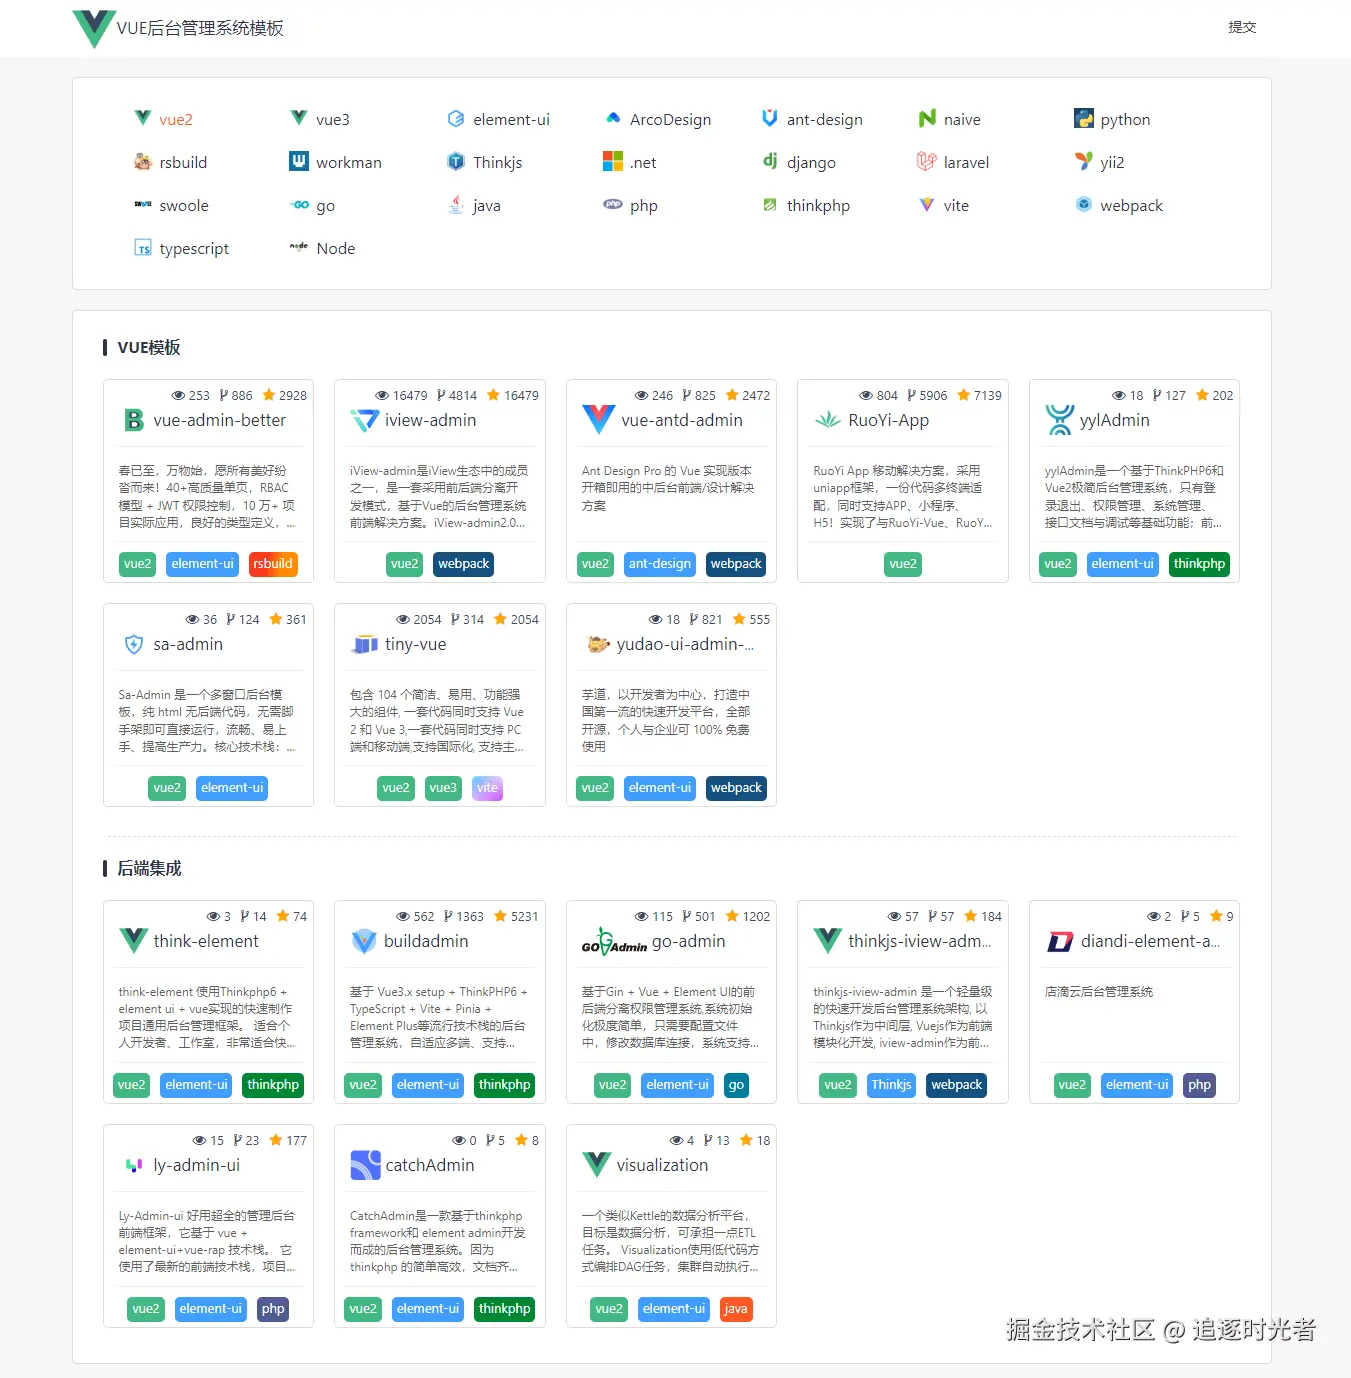The image size is (1351, 1378).
Task: Click the .net filter icon
Action: point(613,161)
